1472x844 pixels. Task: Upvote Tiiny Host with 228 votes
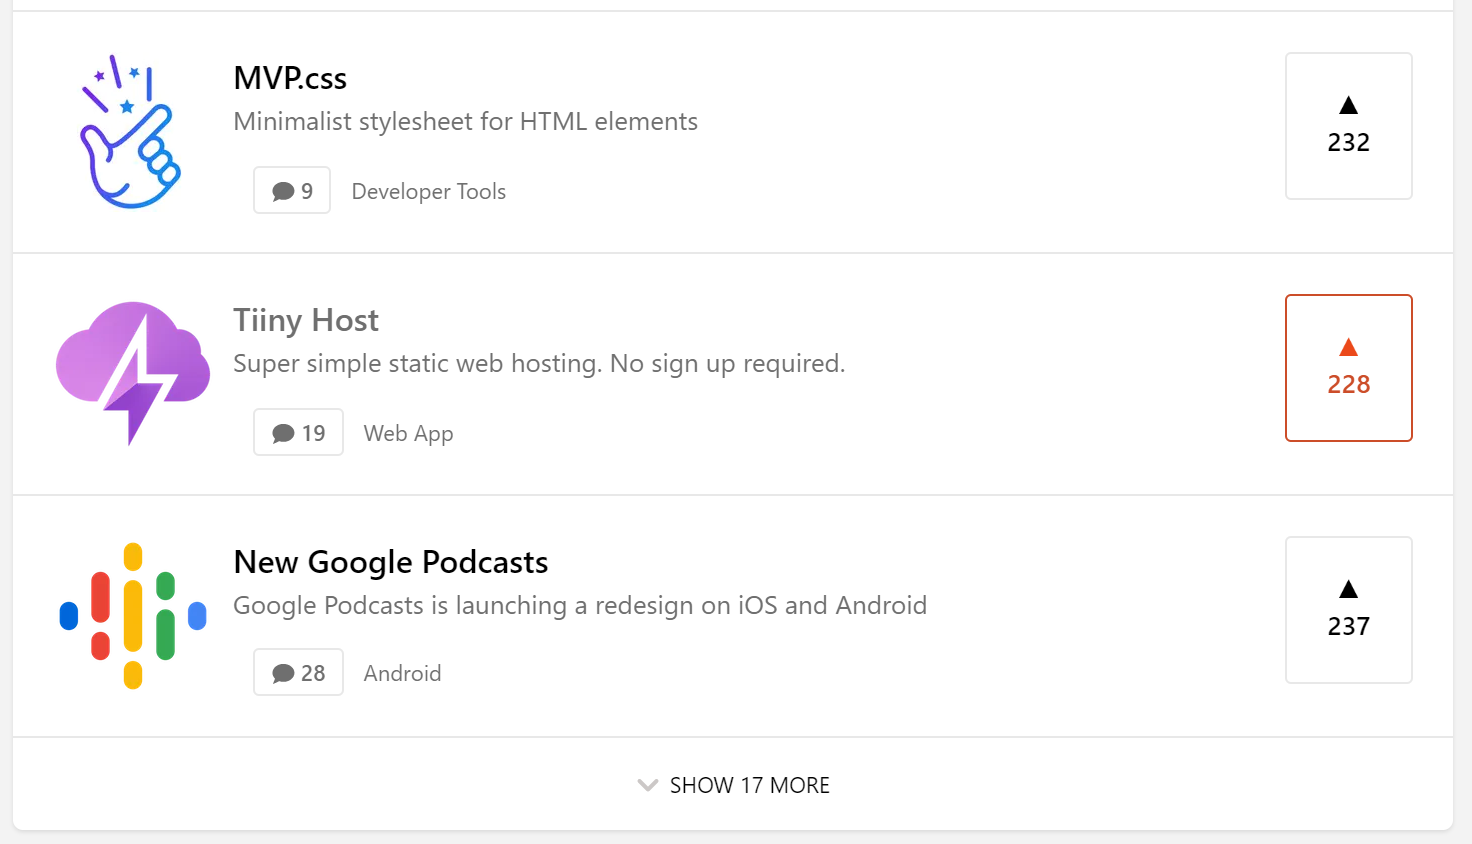point(1348,368)
